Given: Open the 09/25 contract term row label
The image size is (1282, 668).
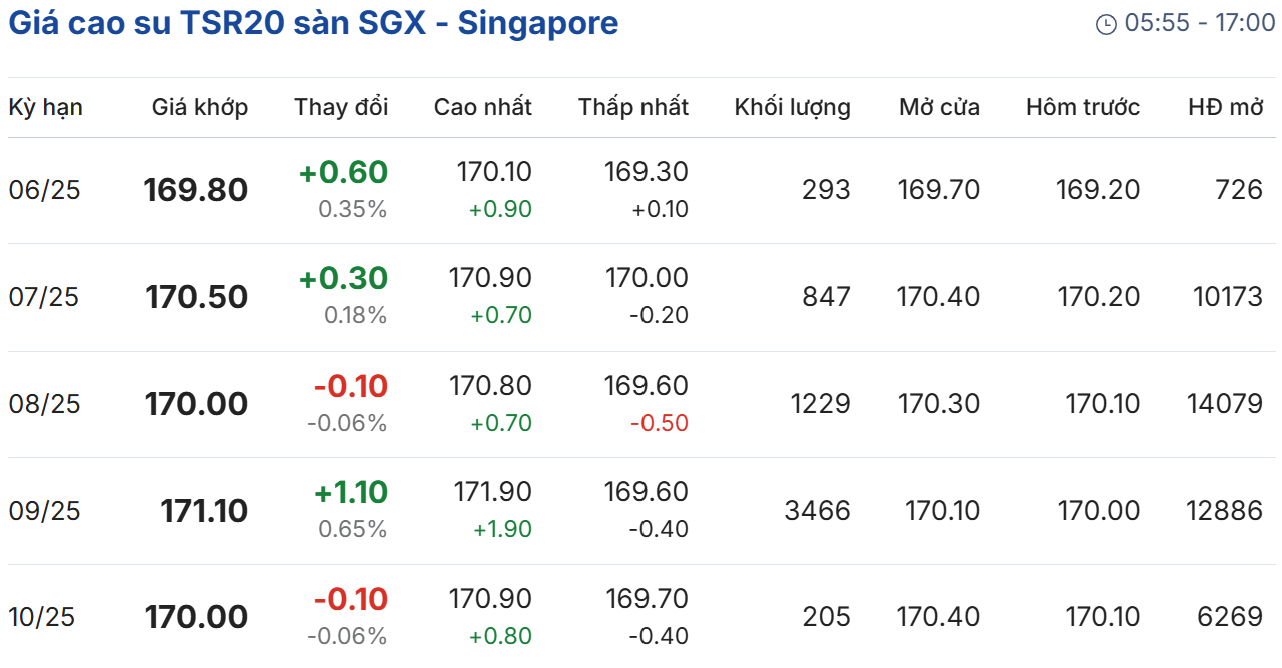Looking at the screenshot, I should point(44,511).
